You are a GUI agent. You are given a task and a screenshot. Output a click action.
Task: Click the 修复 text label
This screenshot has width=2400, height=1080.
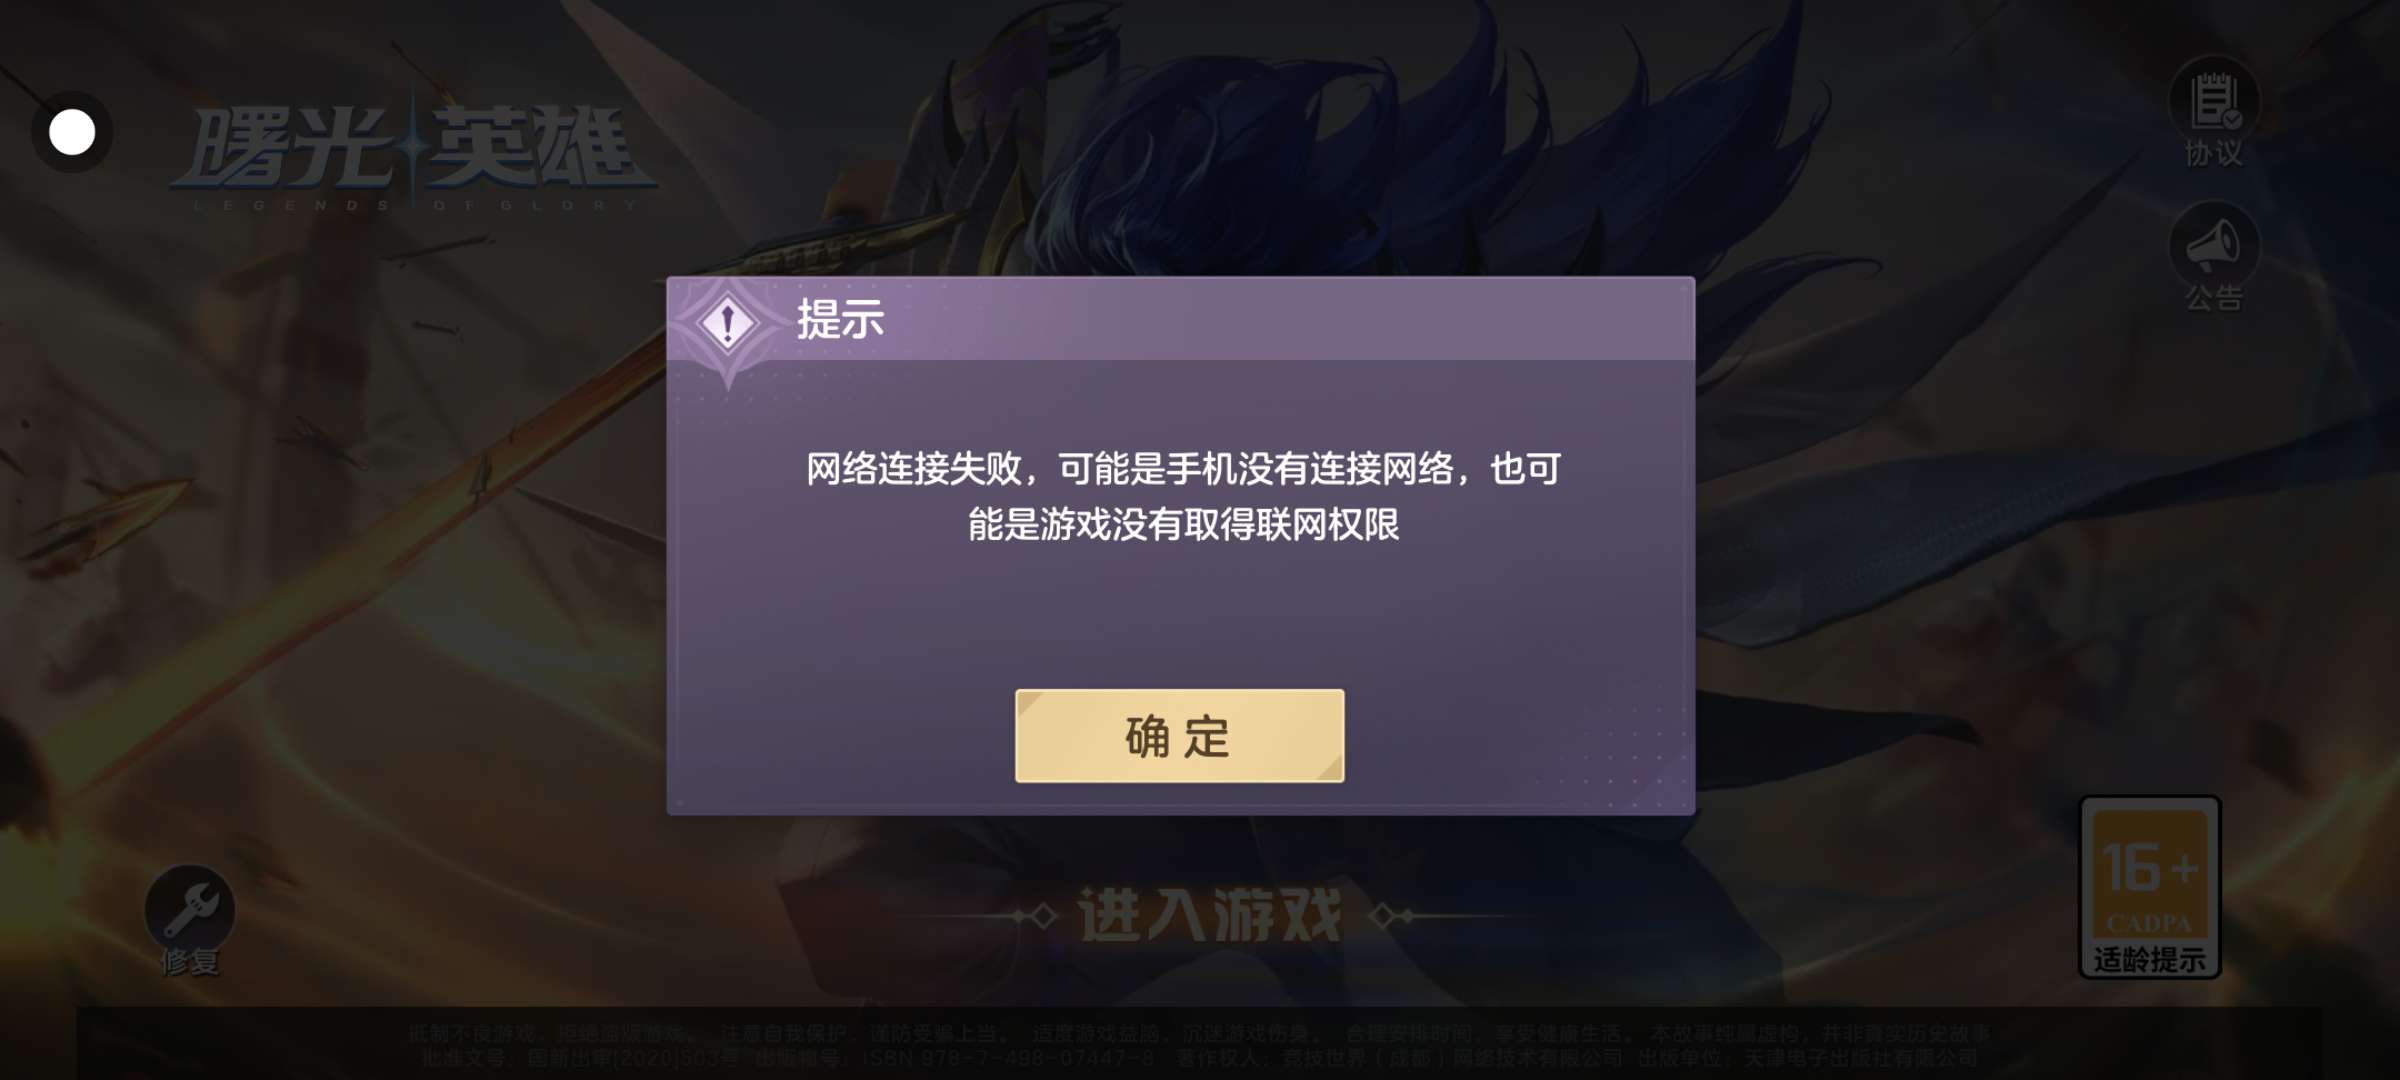pos(190,962)
